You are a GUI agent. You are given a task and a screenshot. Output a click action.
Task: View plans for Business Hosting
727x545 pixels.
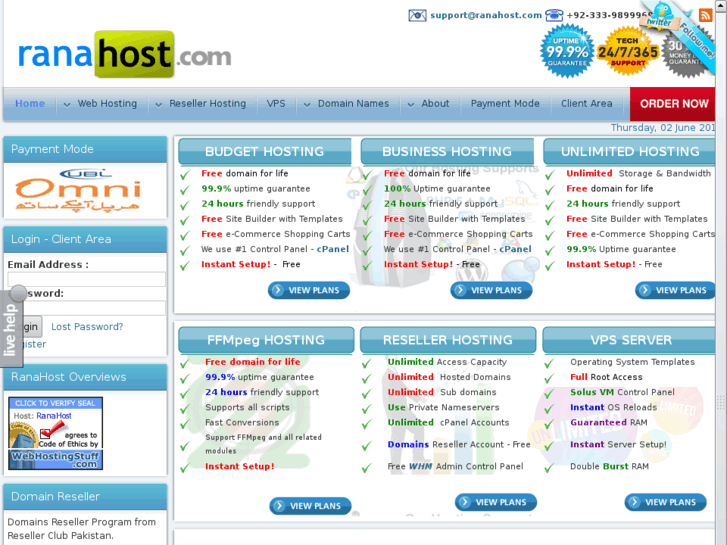click(491, 290)
